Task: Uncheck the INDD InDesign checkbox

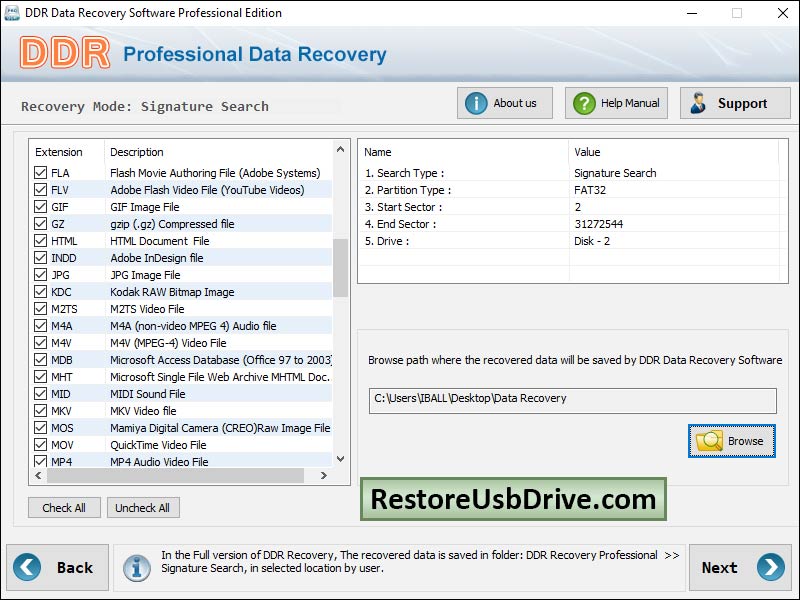Action: click(x=40, y=258)
